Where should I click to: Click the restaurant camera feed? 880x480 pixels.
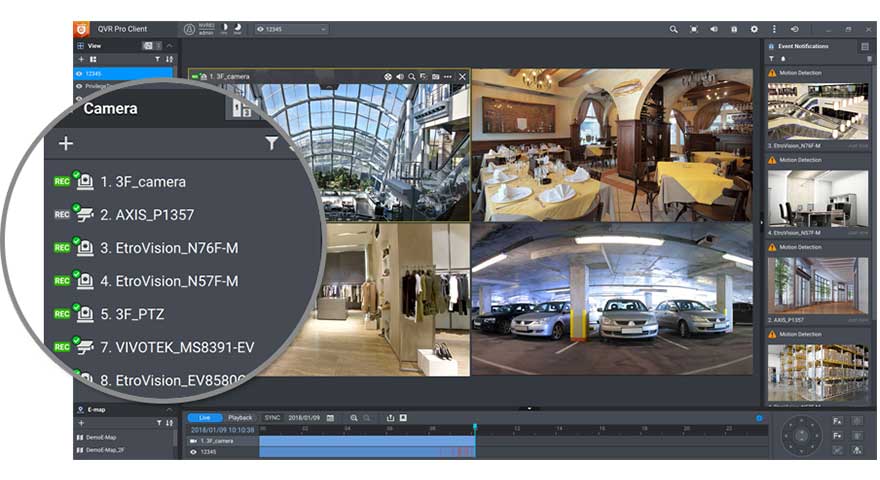tap(612, 145)
